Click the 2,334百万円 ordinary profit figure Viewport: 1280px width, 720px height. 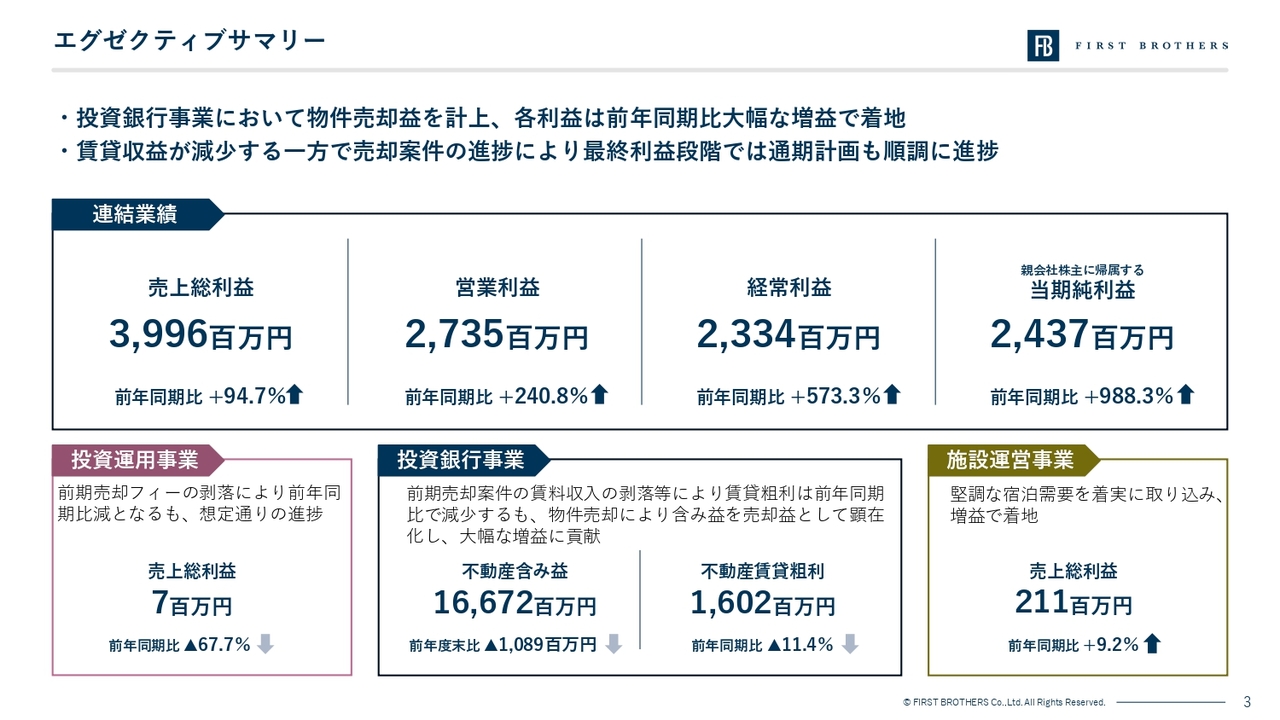pos(789,335)
